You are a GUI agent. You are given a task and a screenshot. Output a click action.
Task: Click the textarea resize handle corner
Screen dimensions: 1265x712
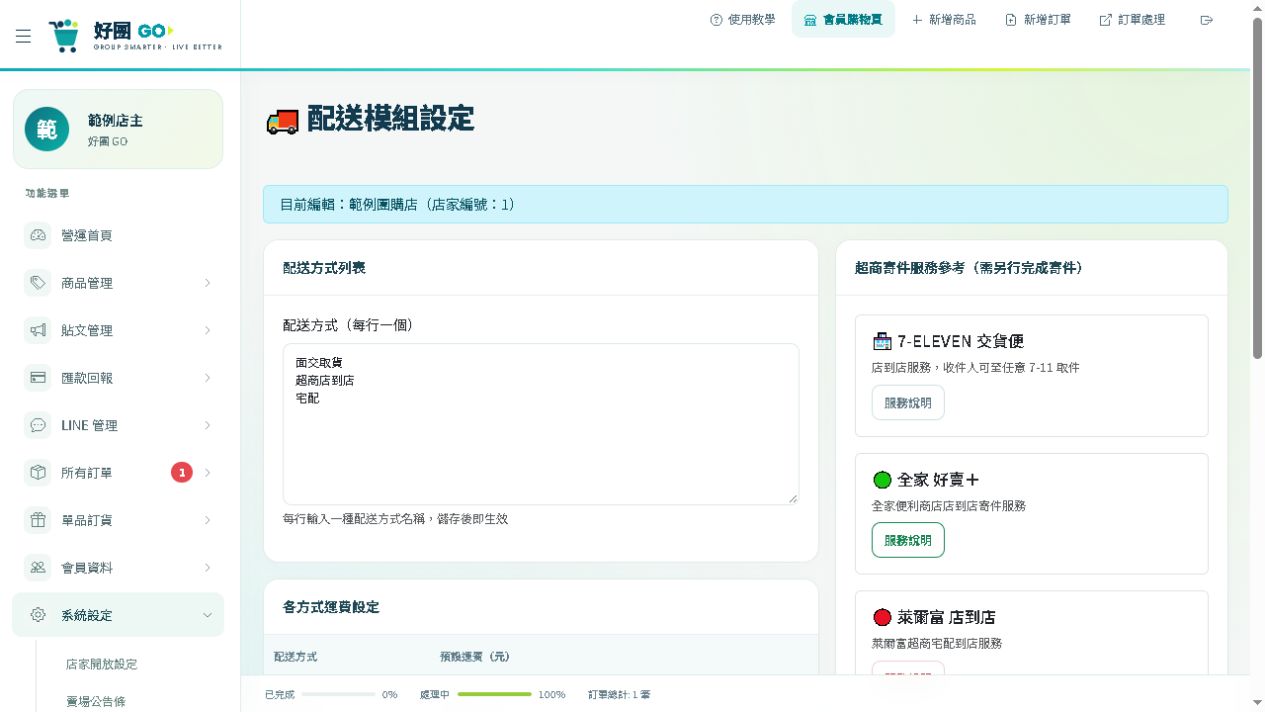793,498
